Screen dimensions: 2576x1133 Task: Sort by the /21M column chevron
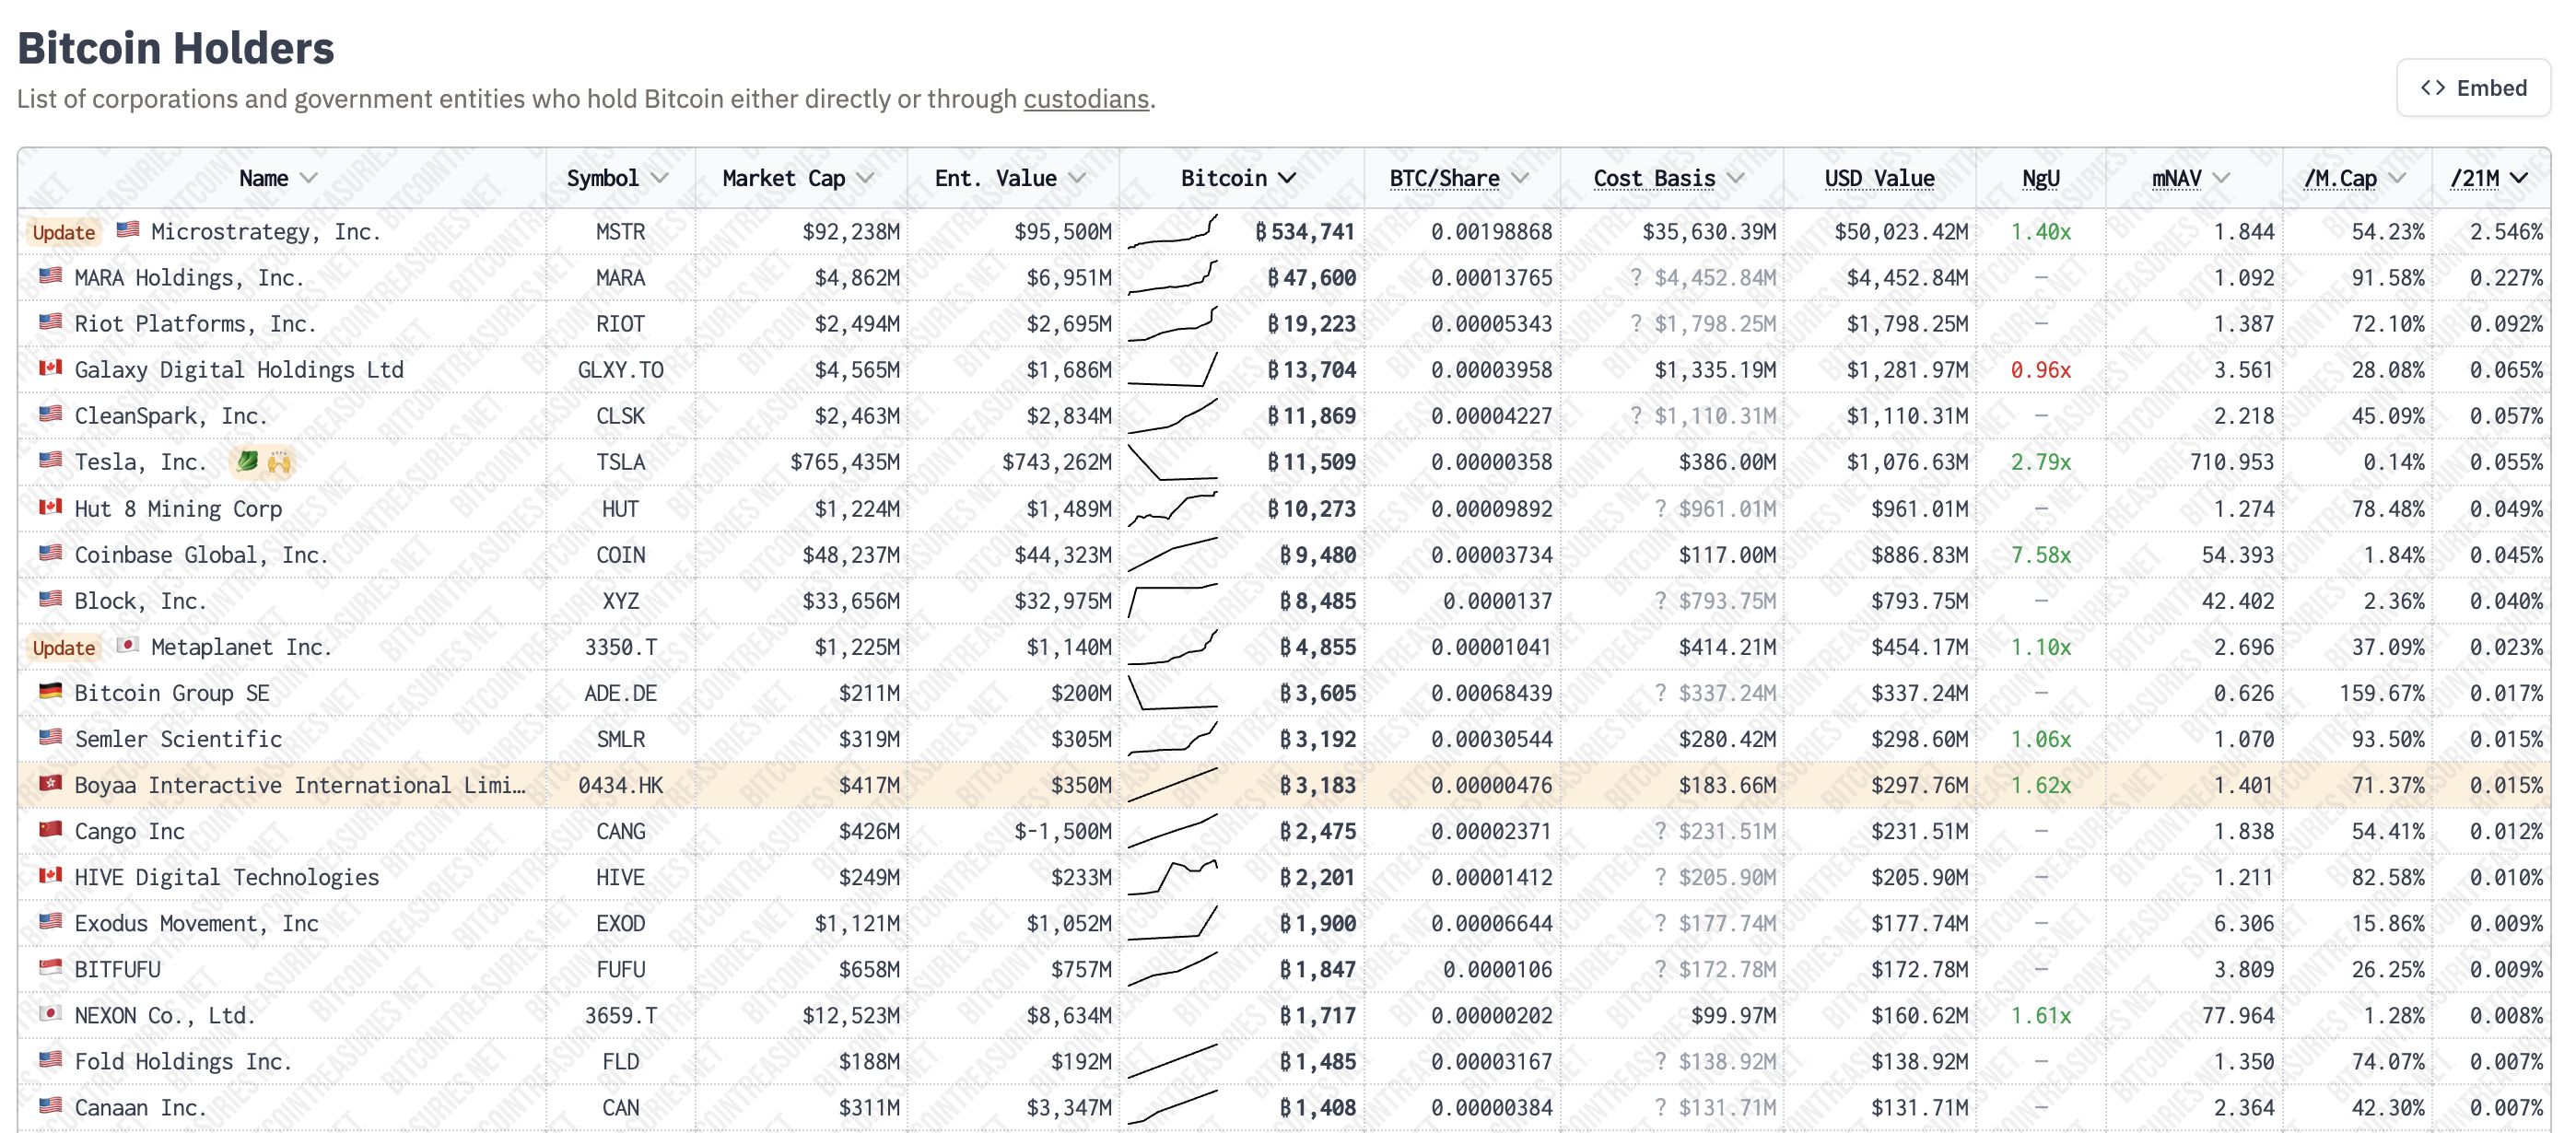2519,178
